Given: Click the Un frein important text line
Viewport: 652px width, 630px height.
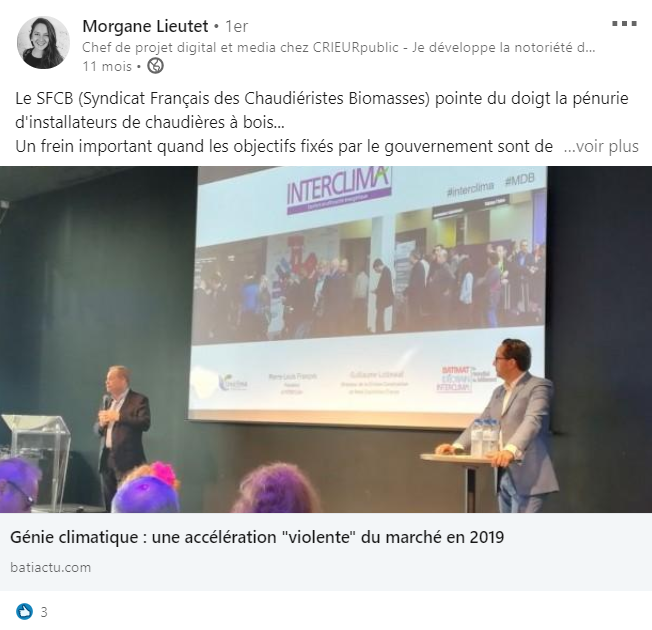Looking at the screenshot, I should tap(284, 146).
